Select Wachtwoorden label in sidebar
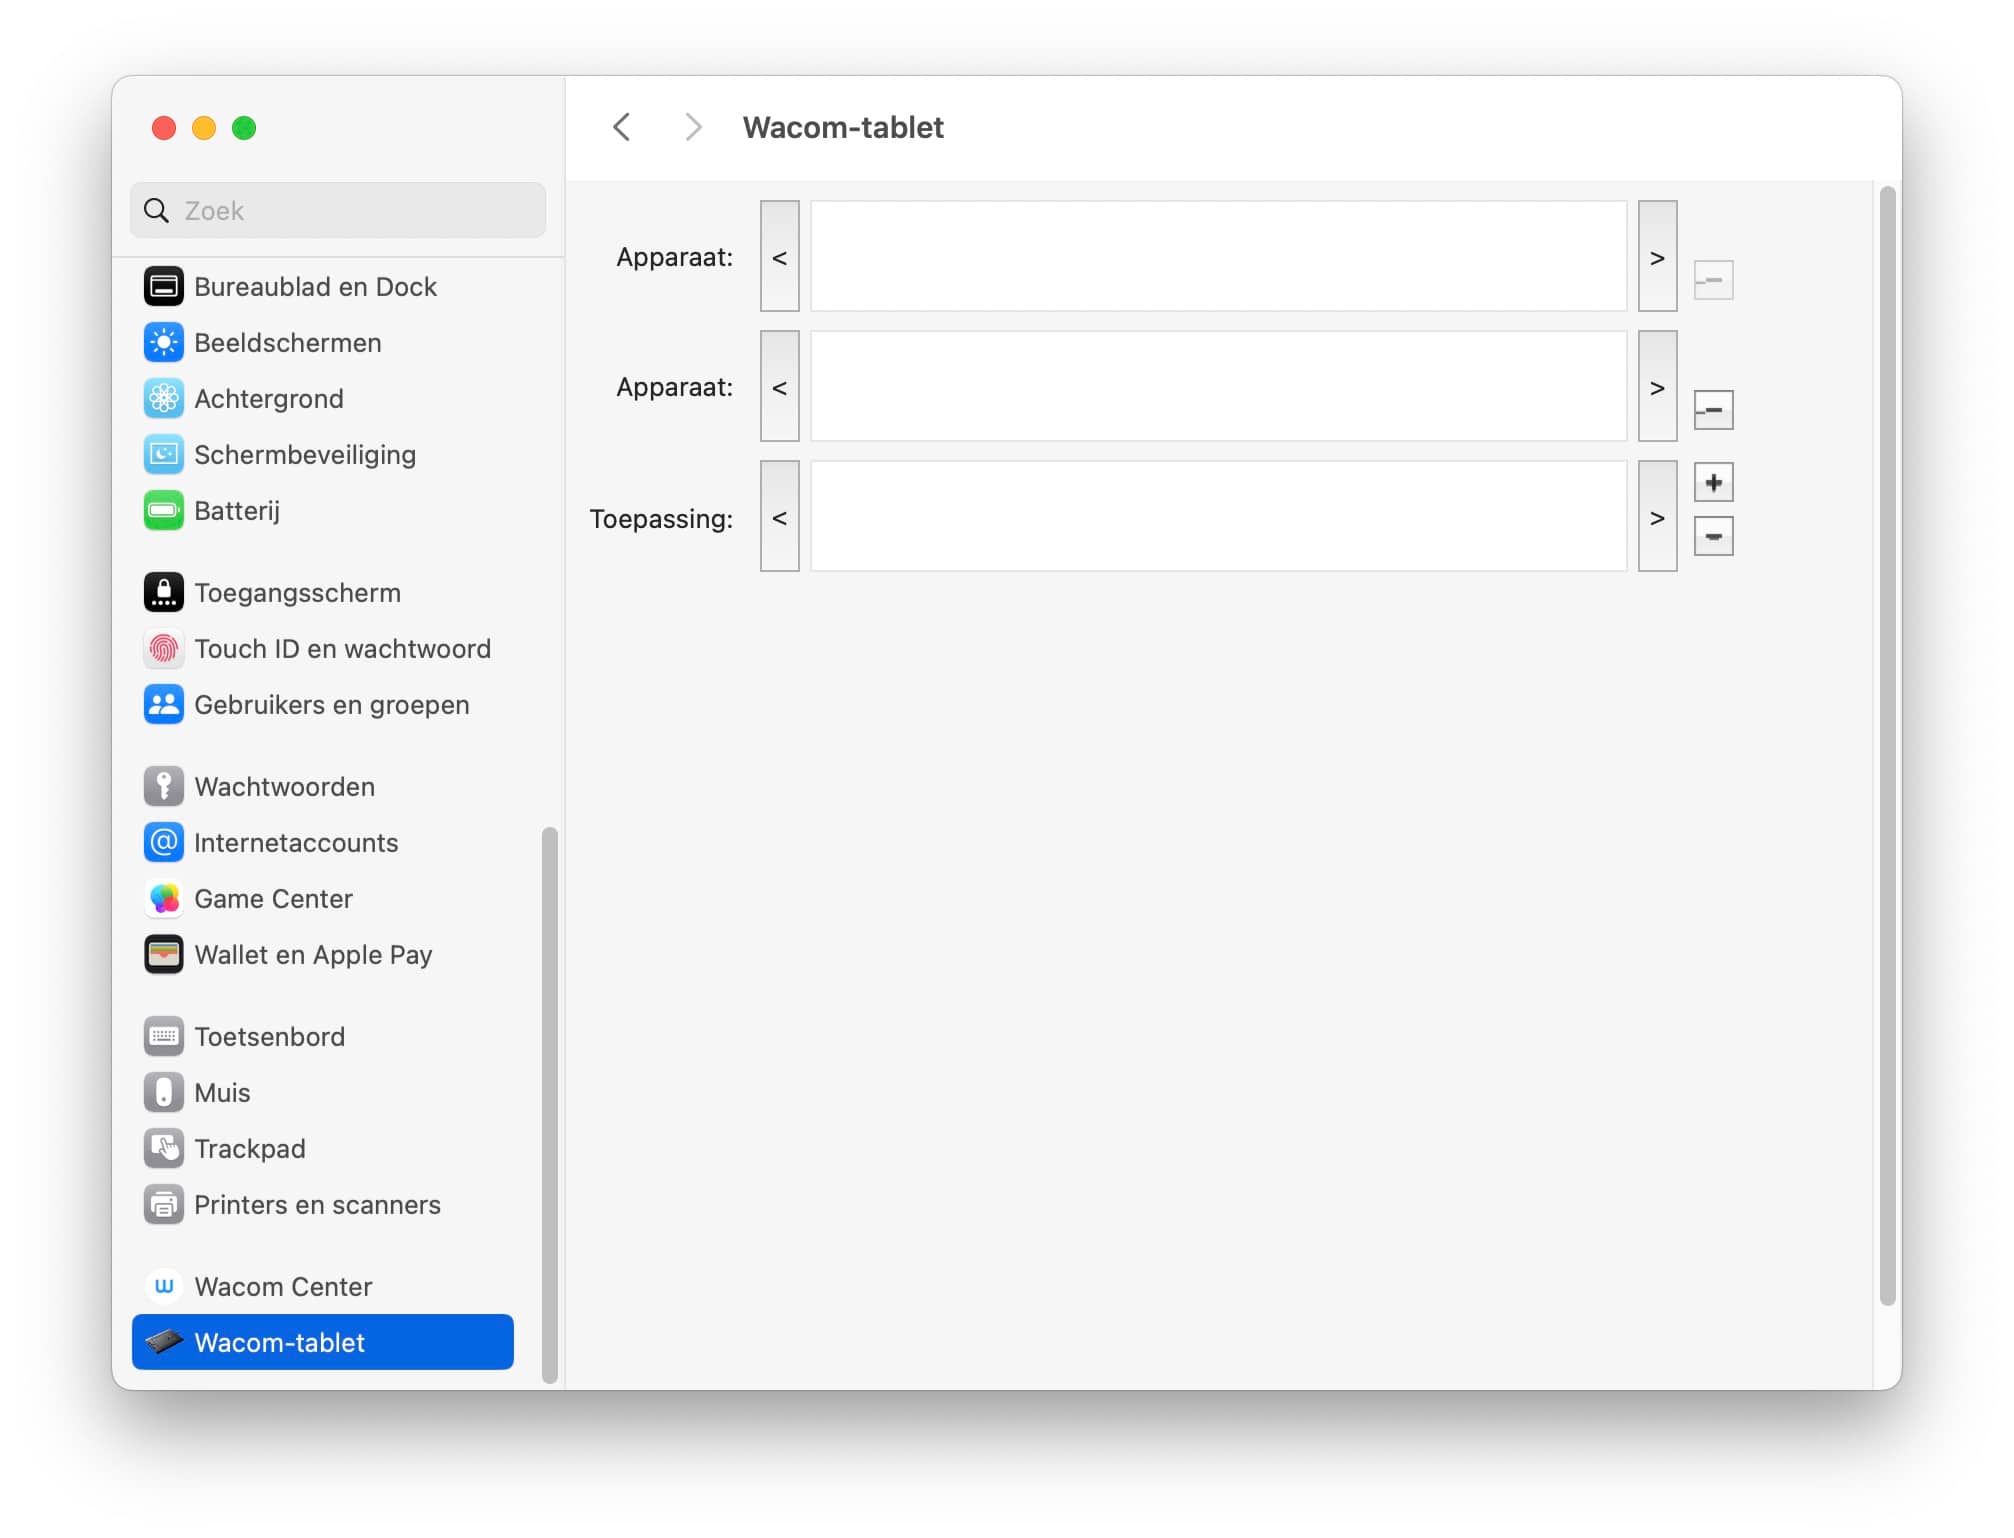The width and height of the screenshot is (2014, 1538). click(285, 787)
